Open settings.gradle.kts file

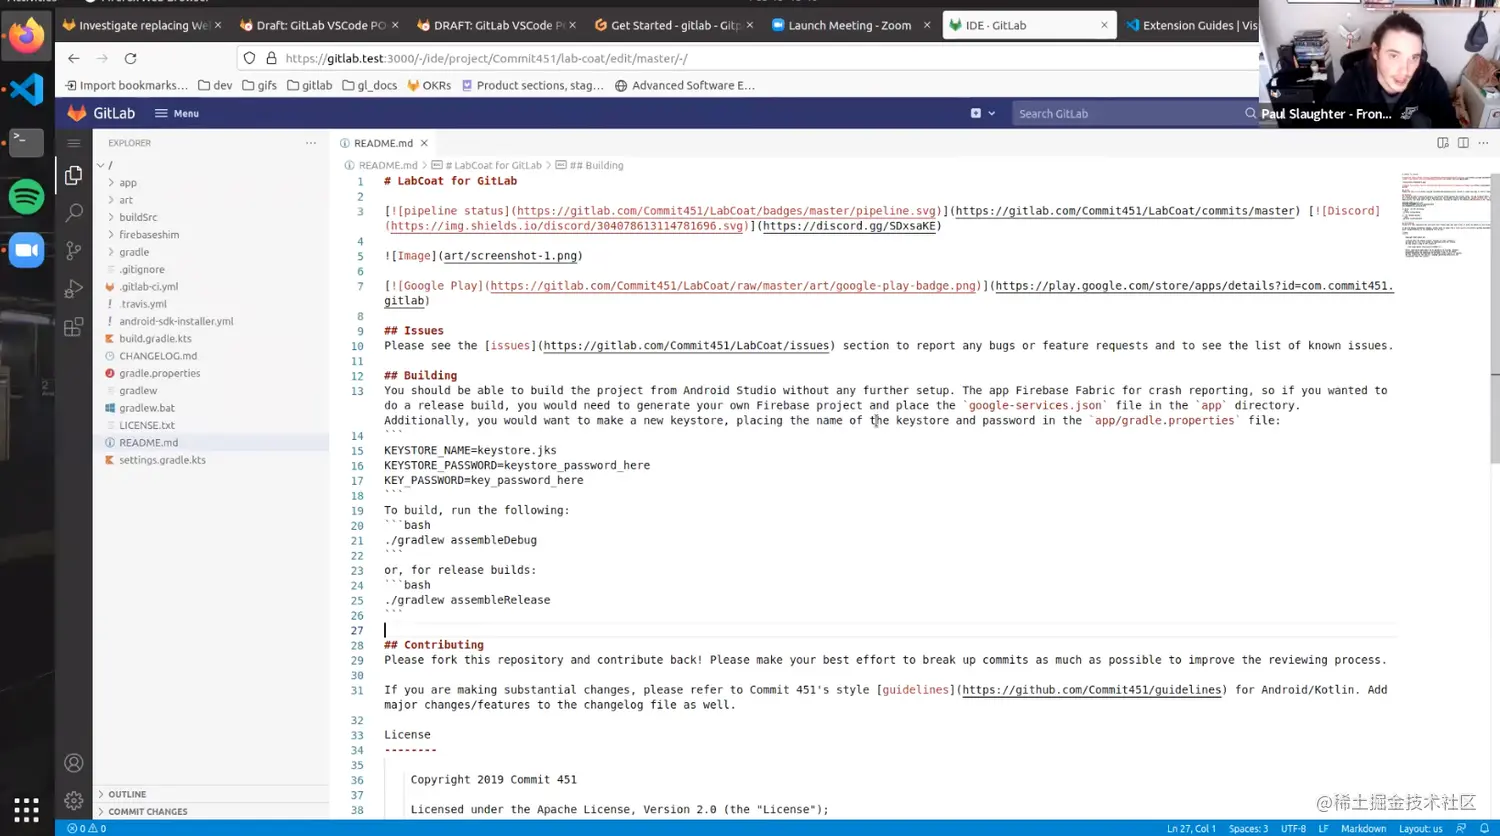[162, 460]
